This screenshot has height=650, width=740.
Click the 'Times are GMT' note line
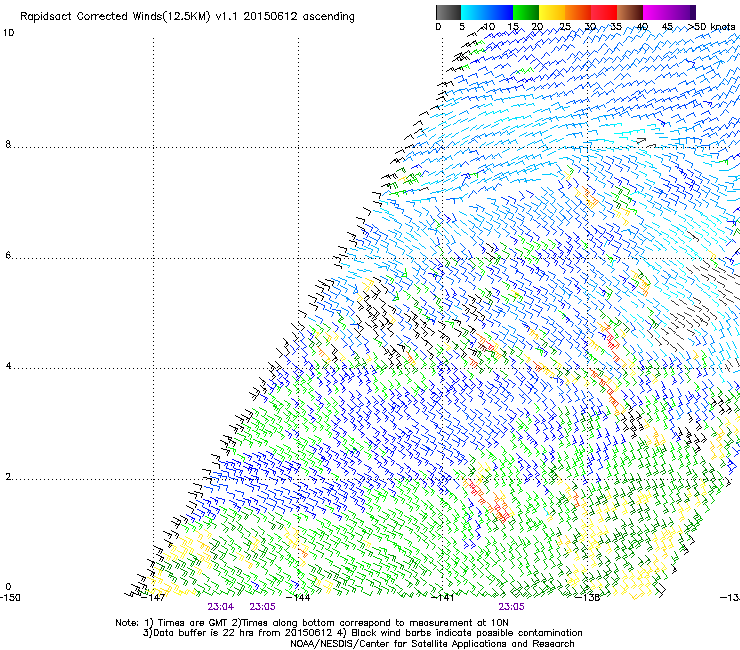312,623
